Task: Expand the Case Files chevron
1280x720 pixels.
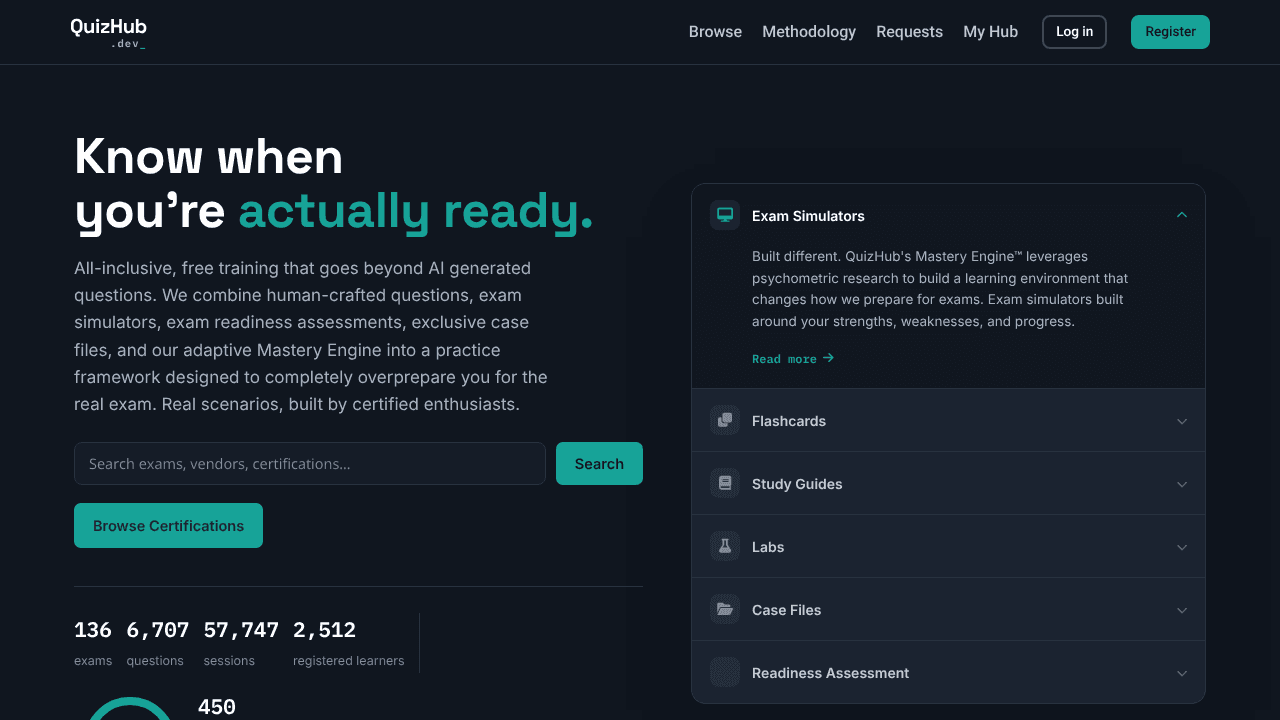Action: coord(1182,610)
